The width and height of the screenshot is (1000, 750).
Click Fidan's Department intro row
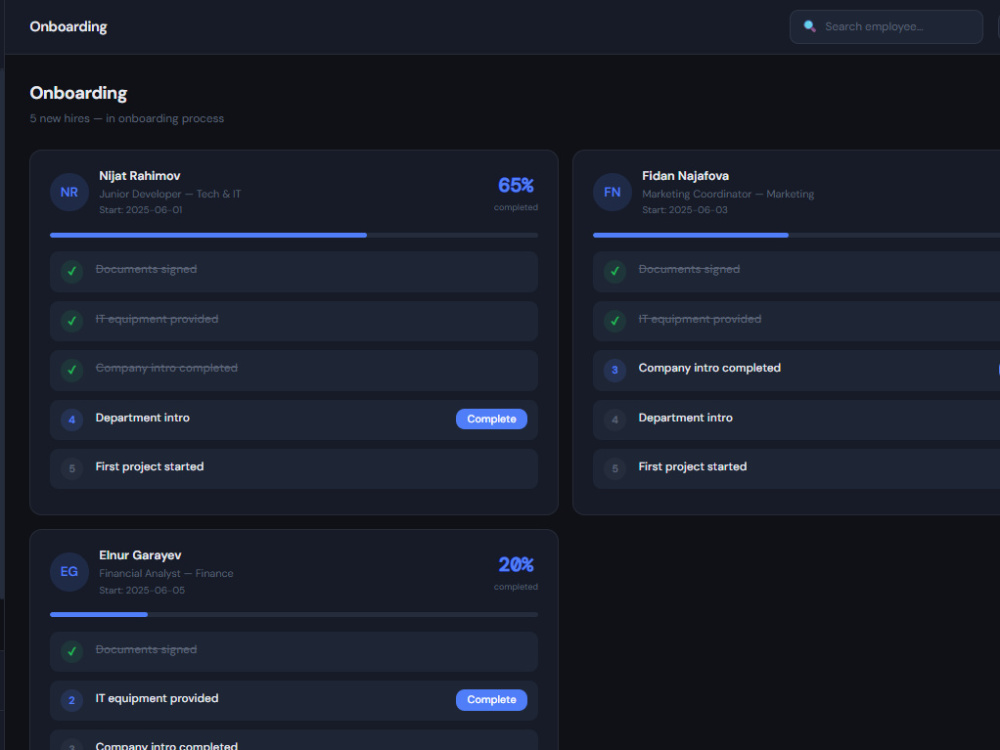click(797, 420)
